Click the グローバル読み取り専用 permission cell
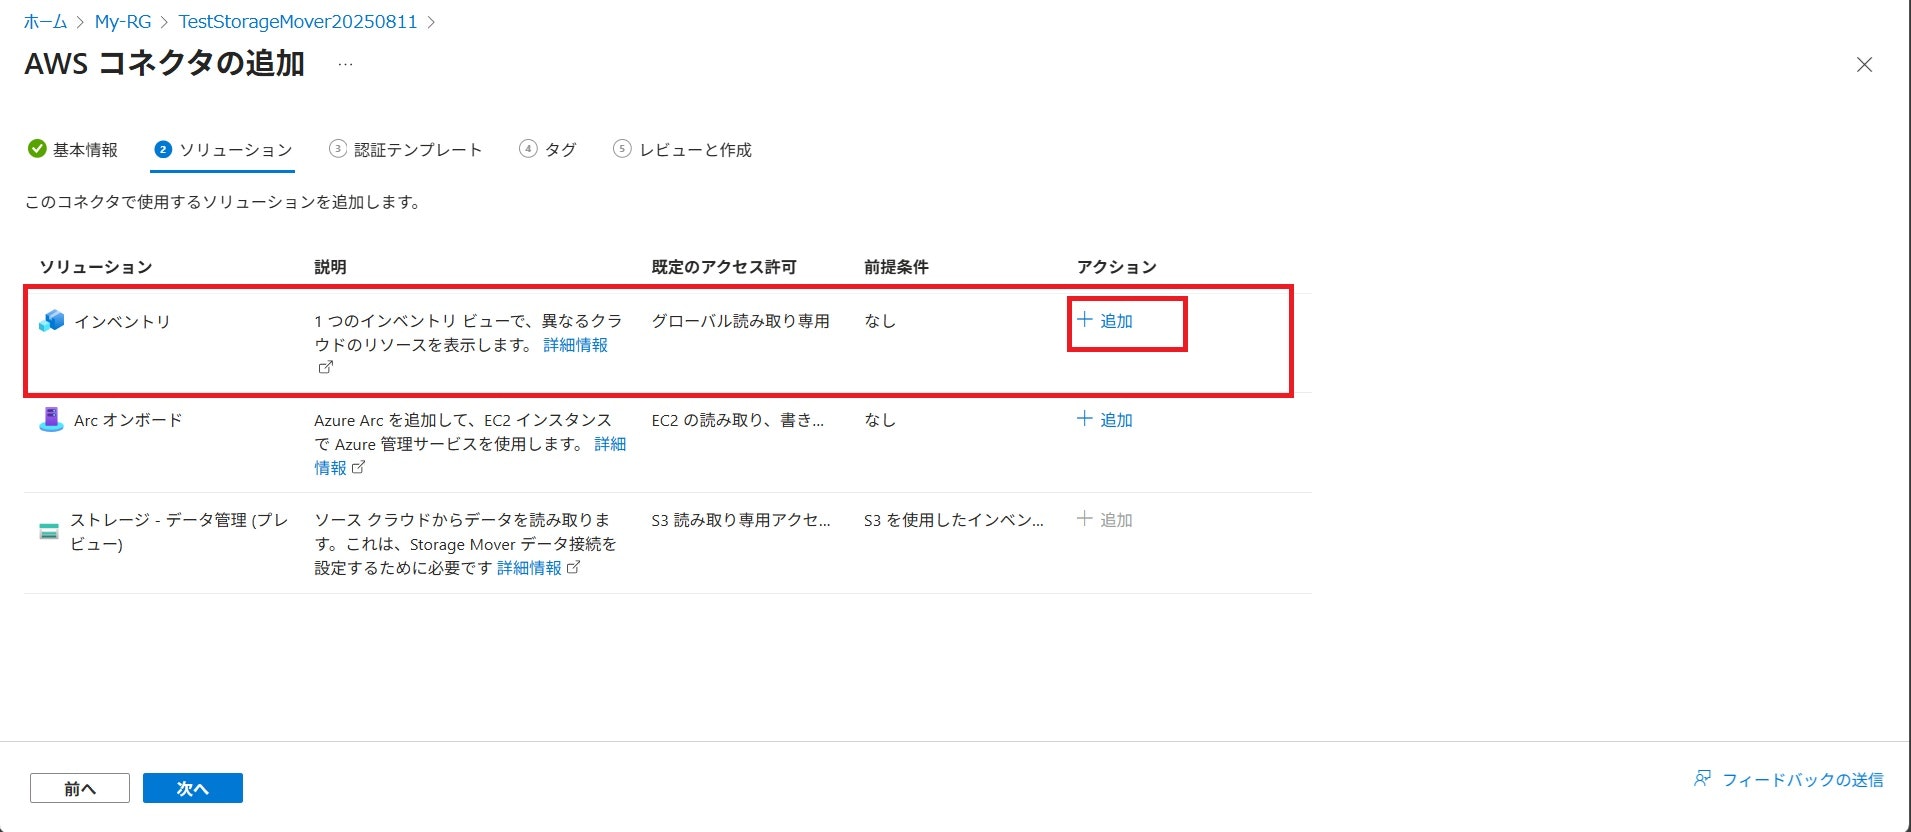Screen dimensions: 1911x832 (x=740, y=321)
